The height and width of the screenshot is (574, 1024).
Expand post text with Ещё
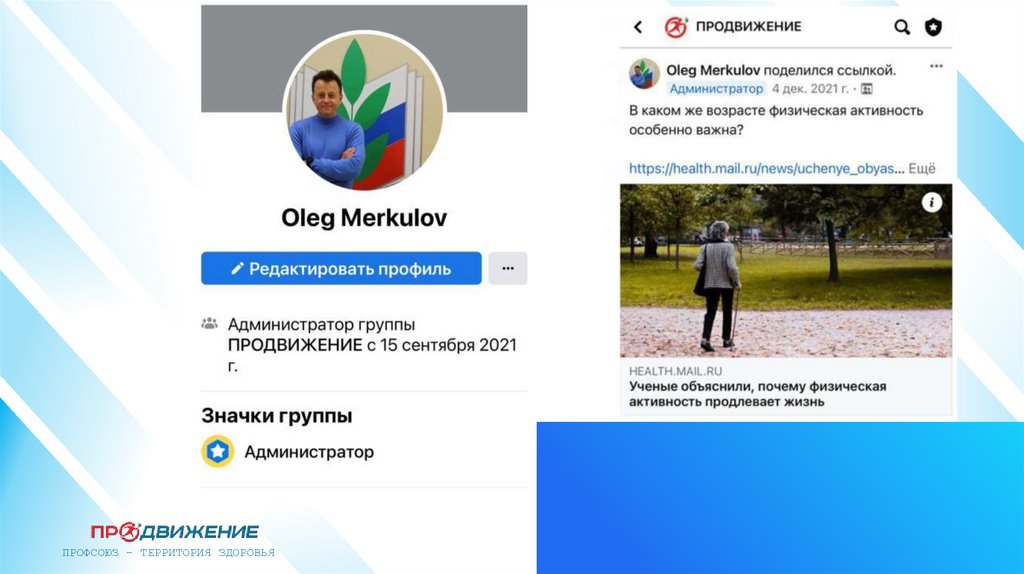point(922,168)
